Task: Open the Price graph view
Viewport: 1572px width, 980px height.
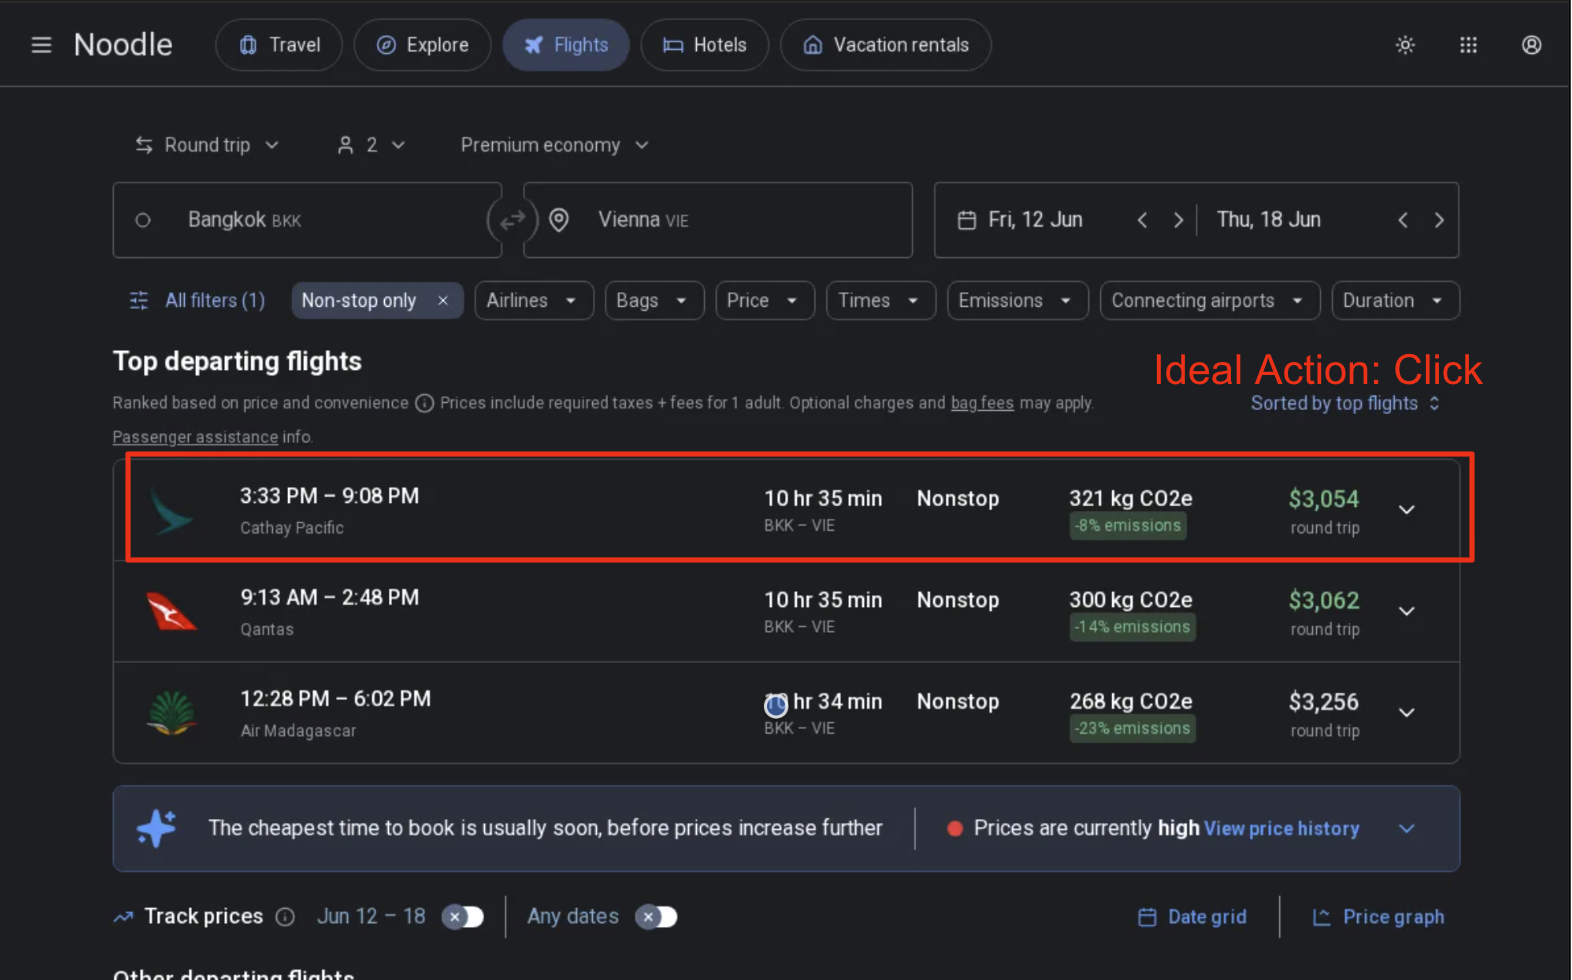Action: click(1378, 917)
